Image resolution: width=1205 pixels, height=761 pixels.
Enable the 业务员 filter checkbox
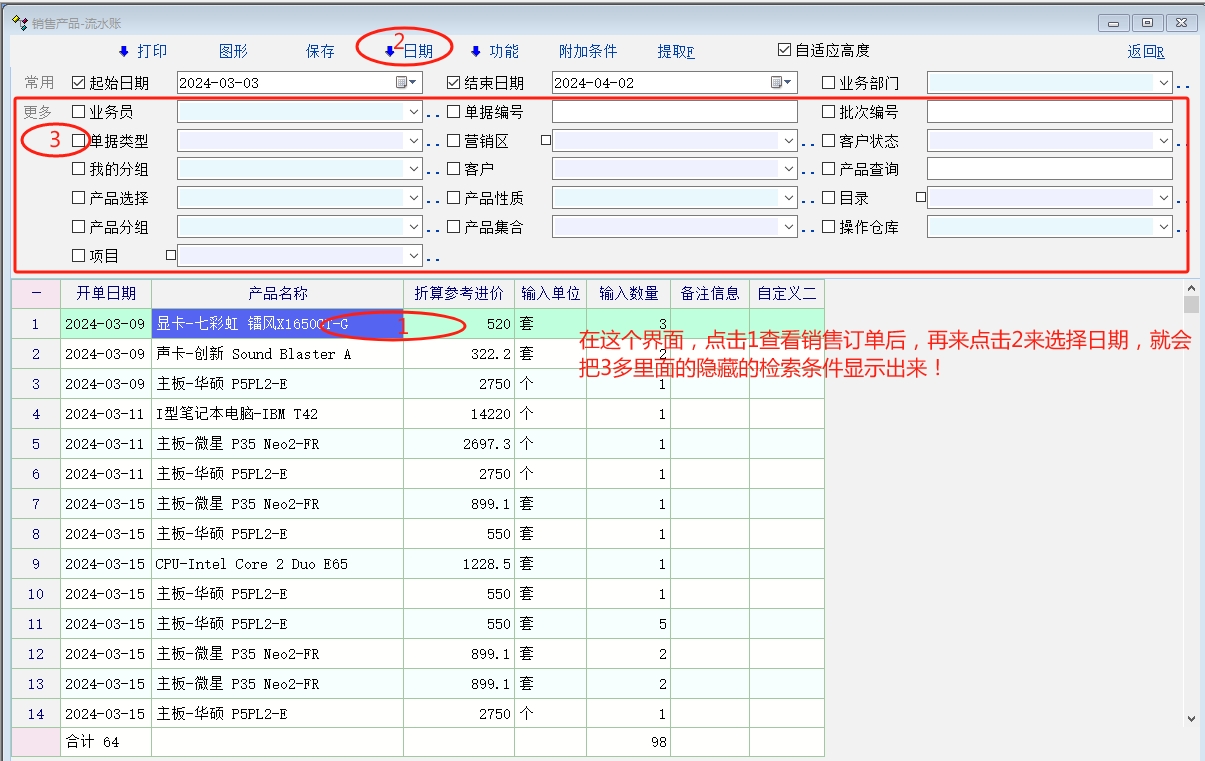click(79, 112)
